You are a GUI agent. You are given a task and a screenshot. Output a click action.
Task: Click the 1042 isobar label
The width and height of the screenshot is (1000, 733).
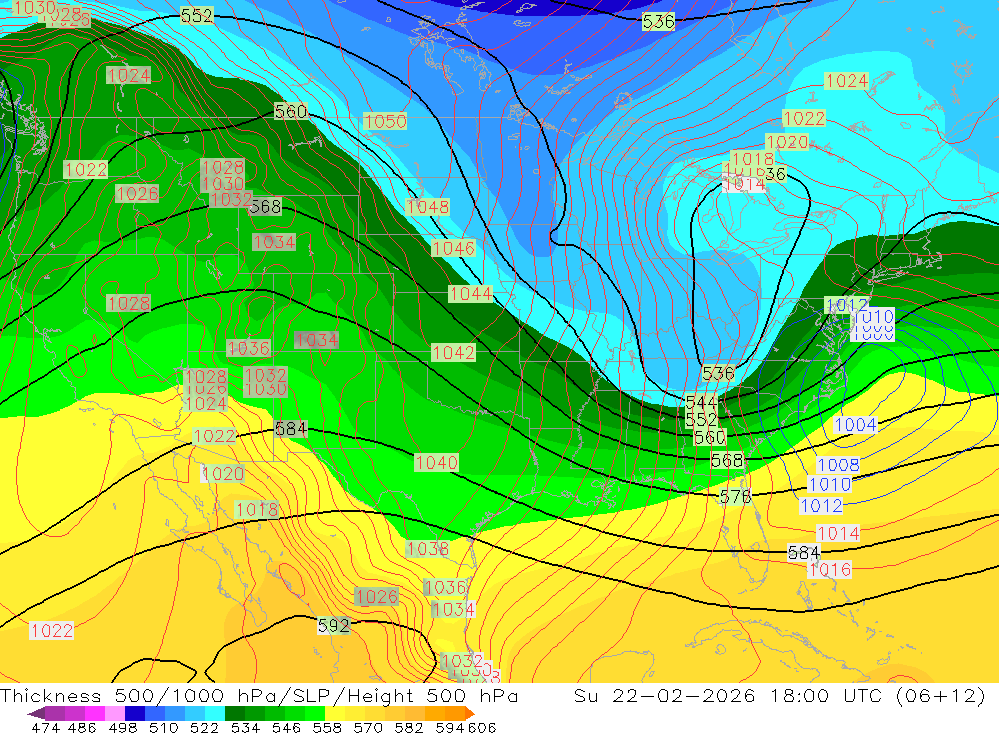pyautogui.click(x=453, y=353)
